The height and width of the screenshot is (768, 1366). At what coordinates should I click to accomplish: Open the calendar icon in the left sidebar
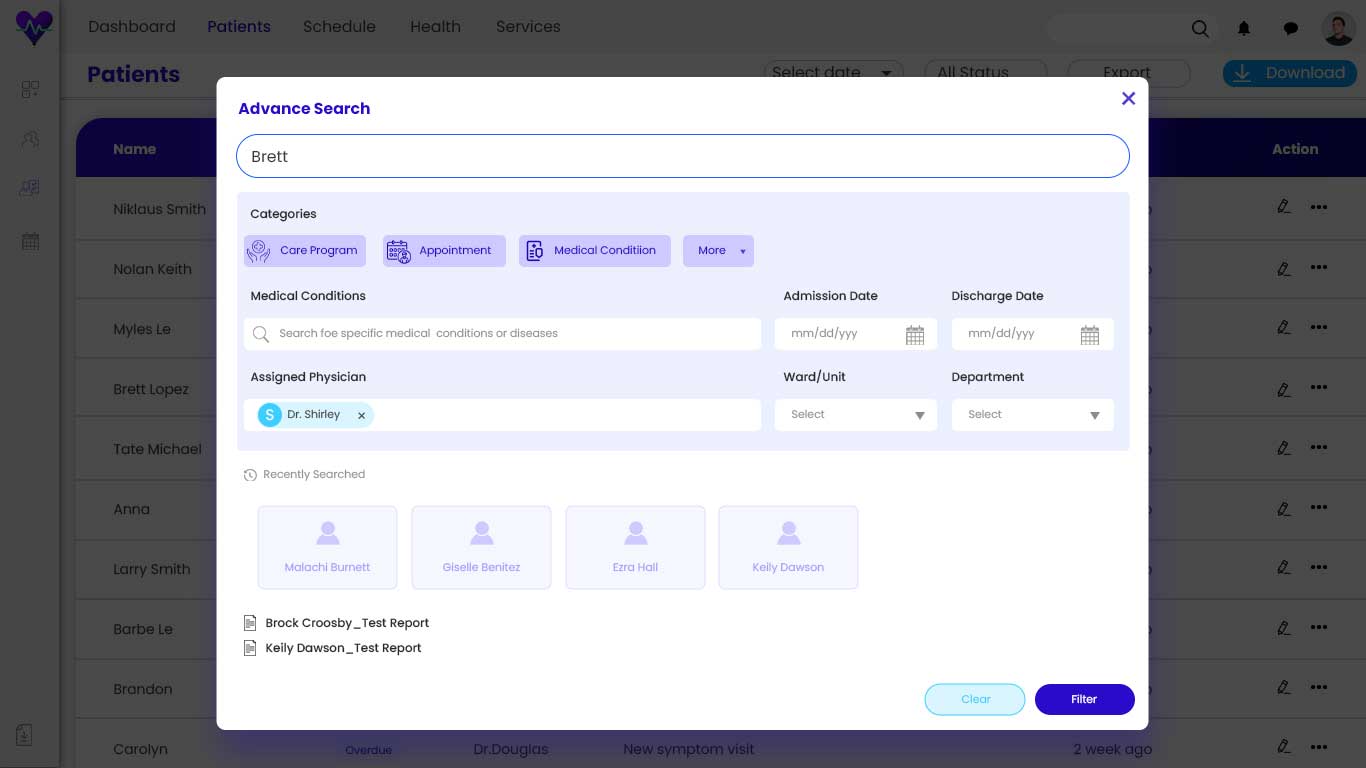(x=30, y=241)
